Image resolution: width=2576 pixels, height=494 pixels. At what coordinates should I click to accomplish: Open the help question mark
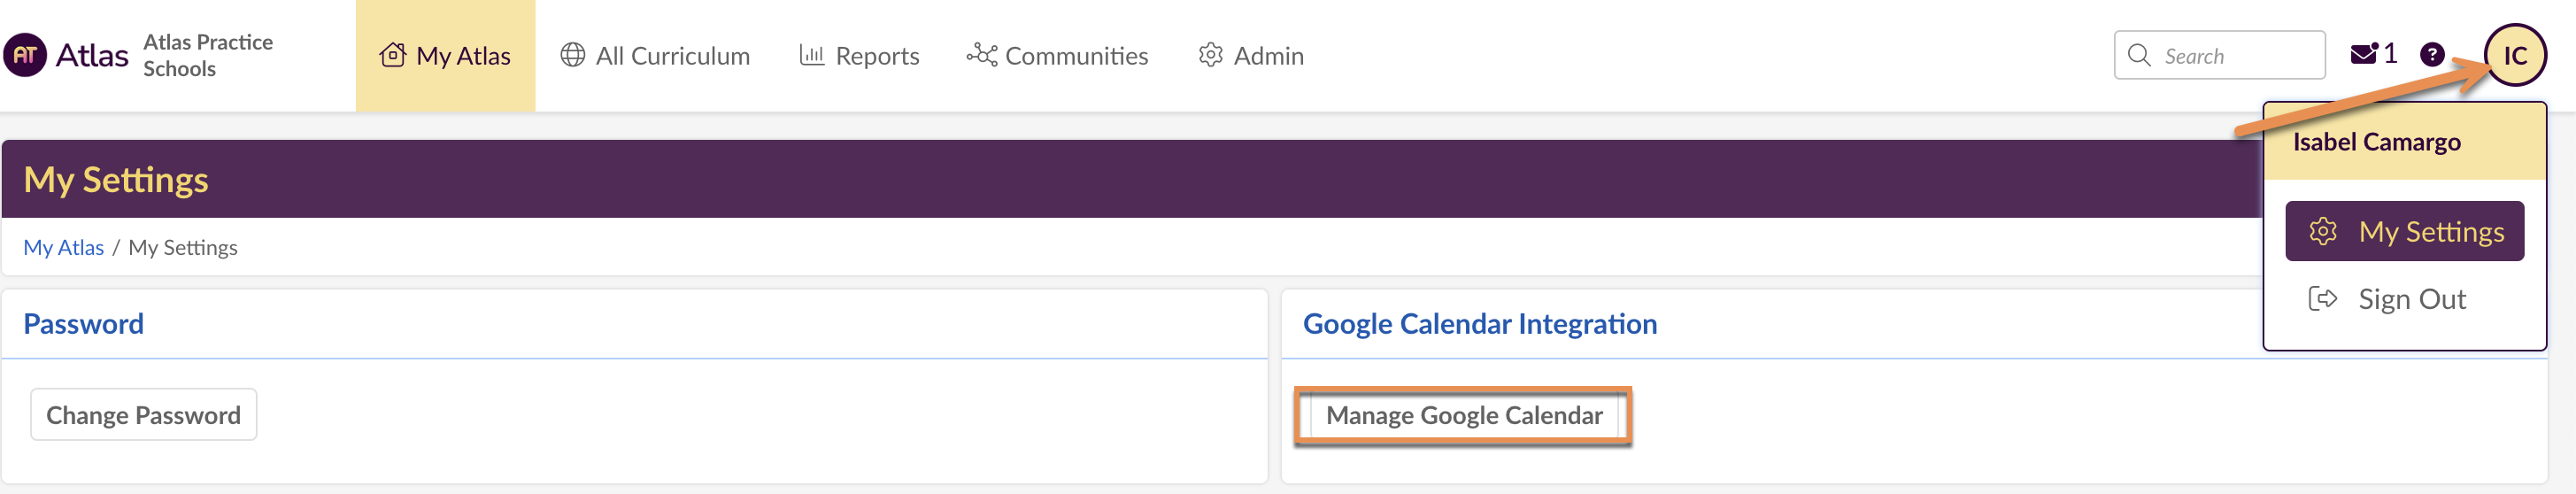click(2432, 55)
